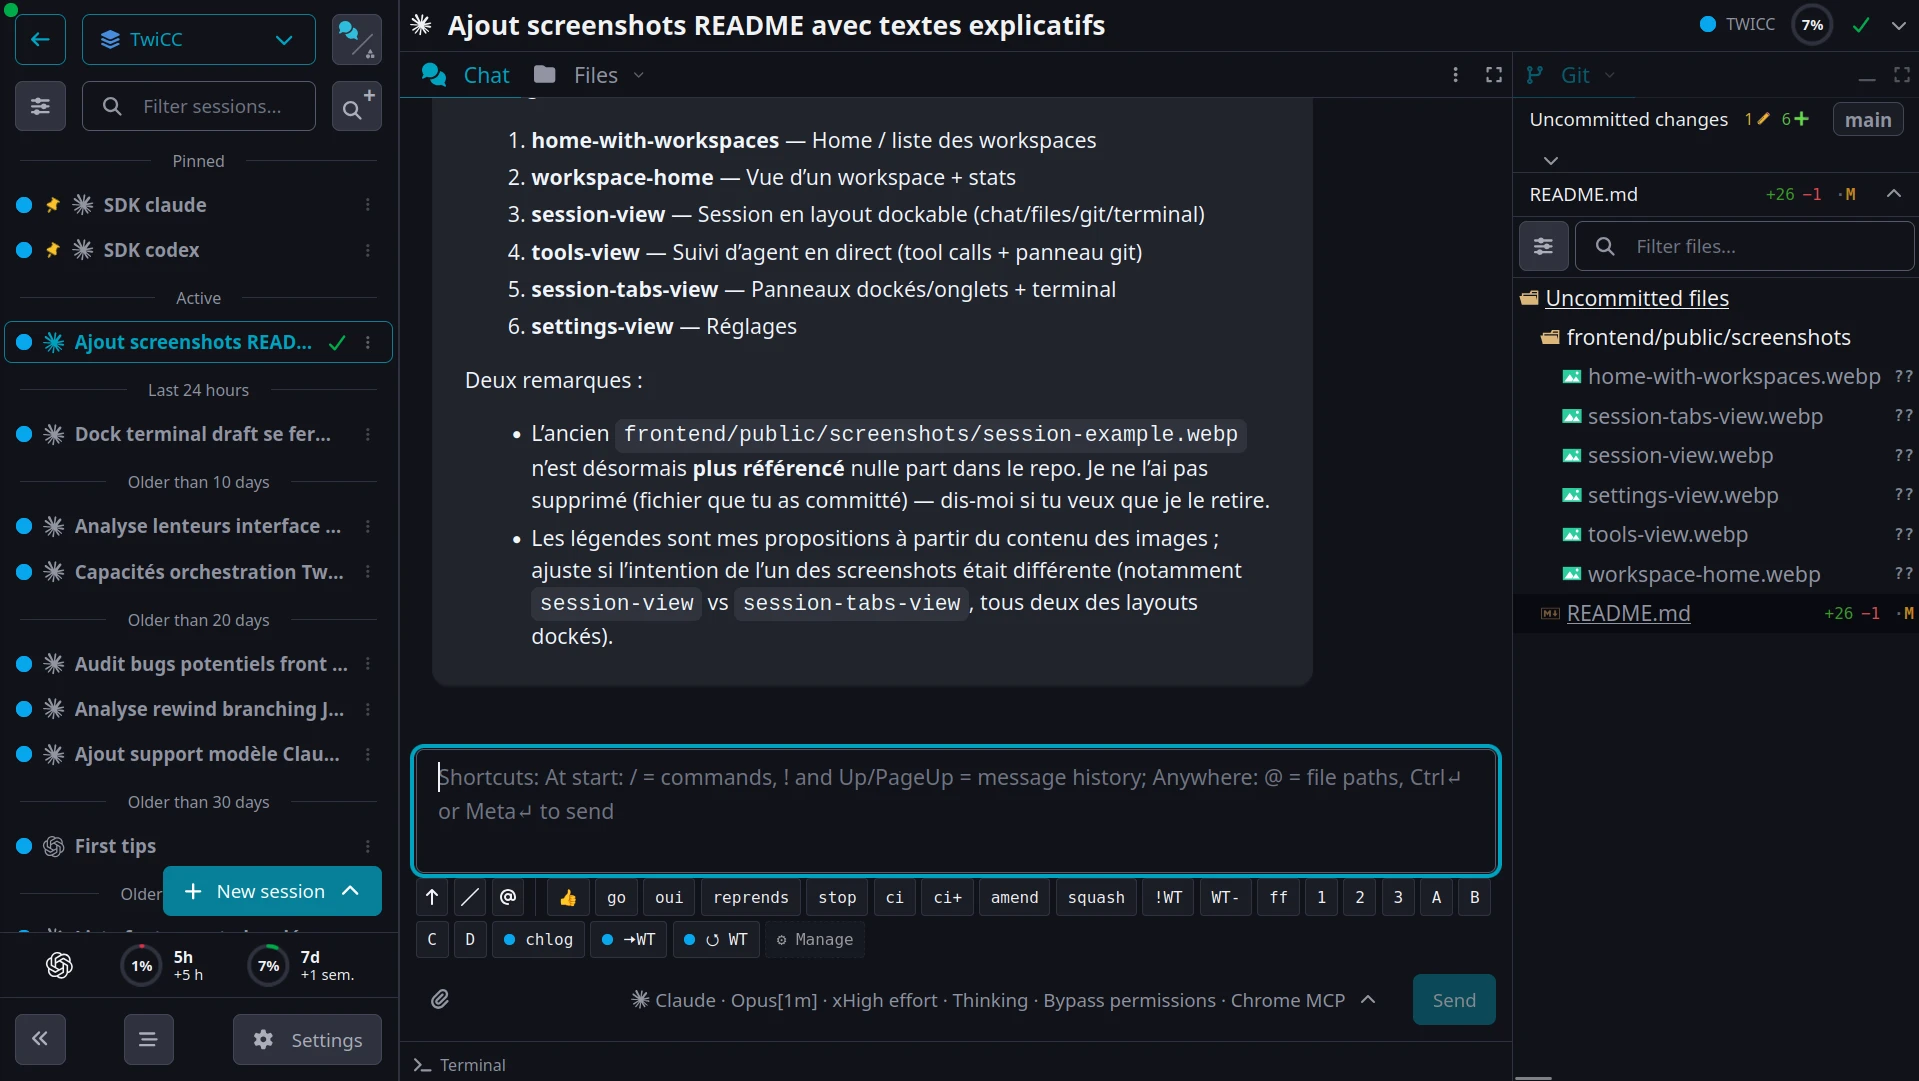Click the main branch button
1919x1081 pixels.
tap(1868, 120)
